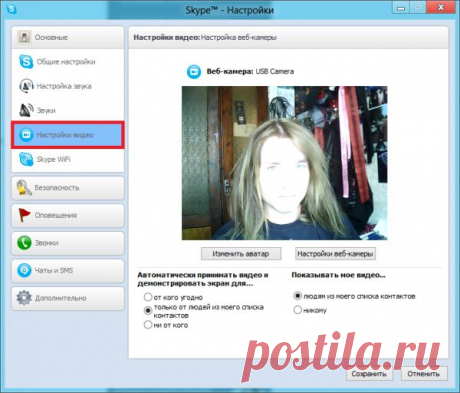Screen dimensions: 460x393
Task: Expand the Безопасность section
Action: pos(68,188)
